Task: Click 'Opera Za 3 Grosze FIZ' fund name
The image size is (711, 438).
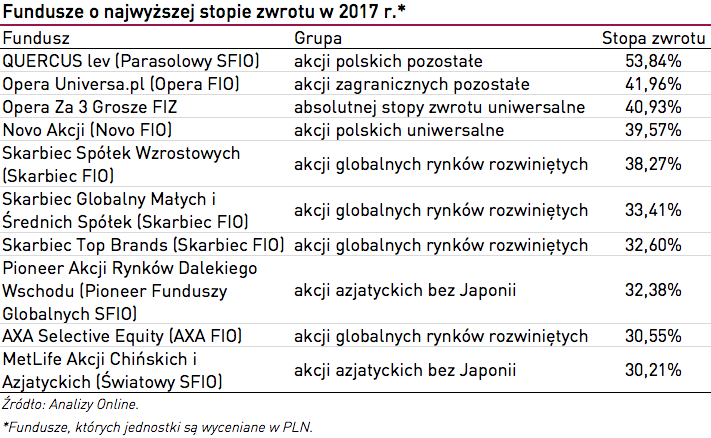Action: pos(89,107)
